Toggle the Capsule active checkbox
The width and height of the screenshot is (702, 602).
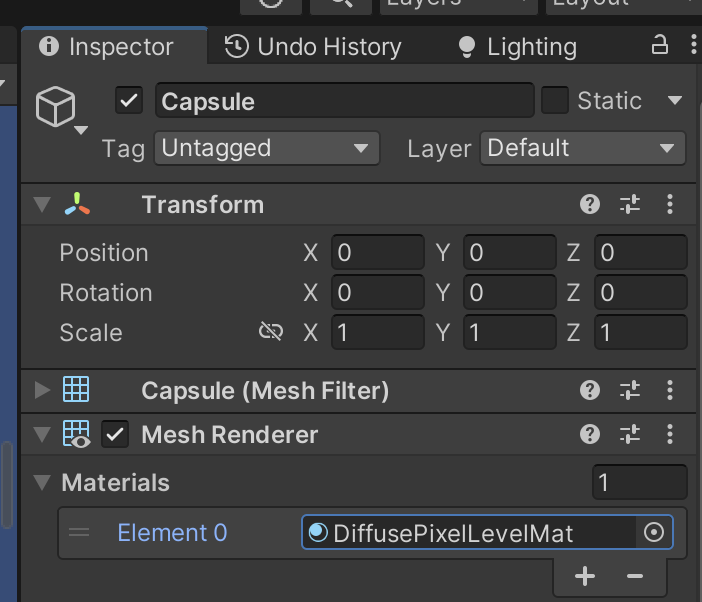[x=129, y=100]
